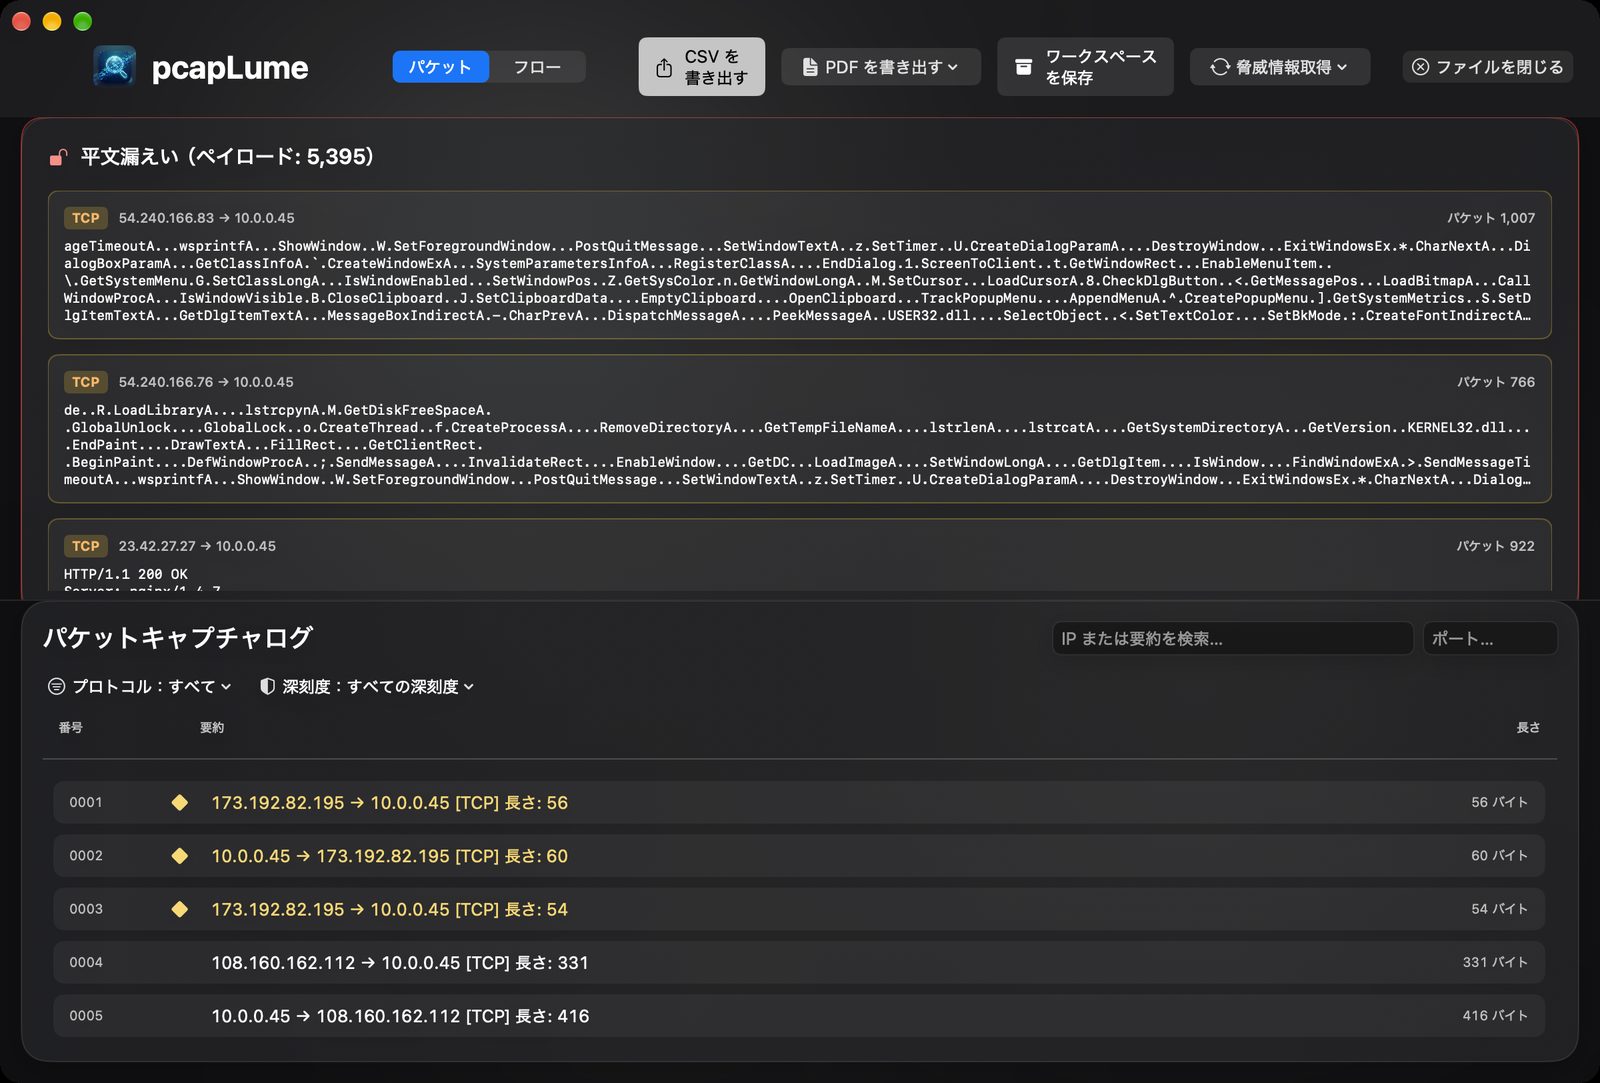
Task: Click the yellow diamond on packet 0003
Action: 180,909
